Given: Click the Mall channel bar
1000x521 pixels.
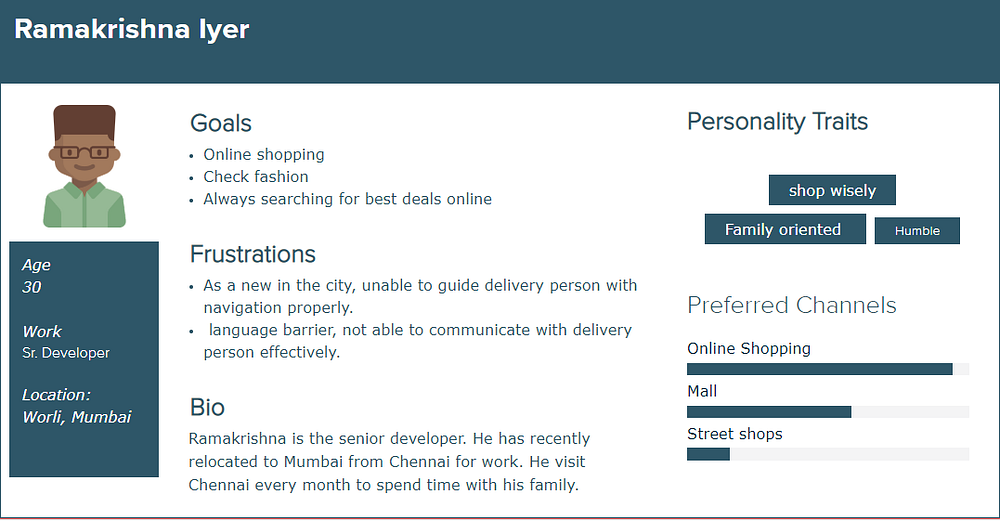Looking at the screenshot, I should pyautogui.click(x=828, y=411).
